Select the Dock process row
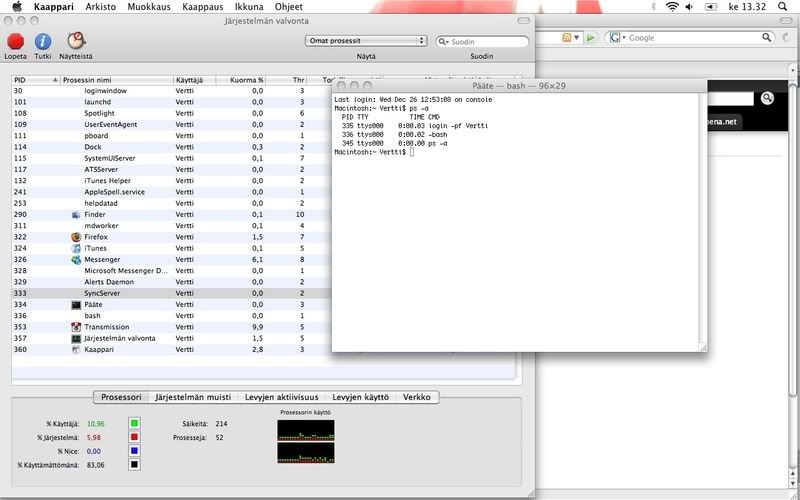Image resolution: width=800 pixels, height=500 pixels. point(171,147)
